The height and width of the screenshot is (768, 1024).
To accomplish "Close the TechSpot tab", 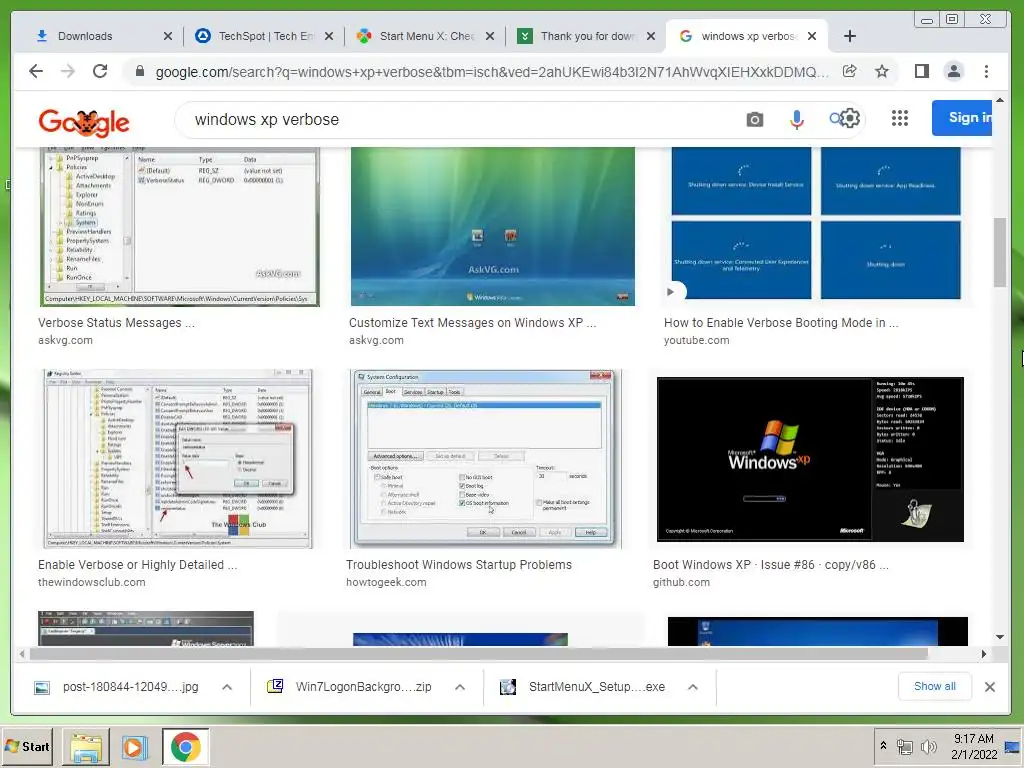I will (x=329, y=36).
